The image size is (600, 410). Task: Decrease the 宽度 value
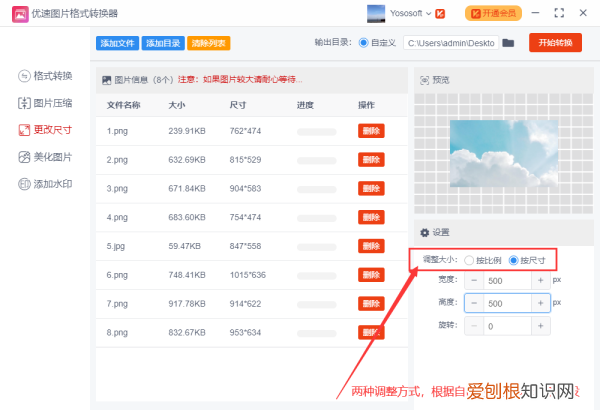pos(474,281)
